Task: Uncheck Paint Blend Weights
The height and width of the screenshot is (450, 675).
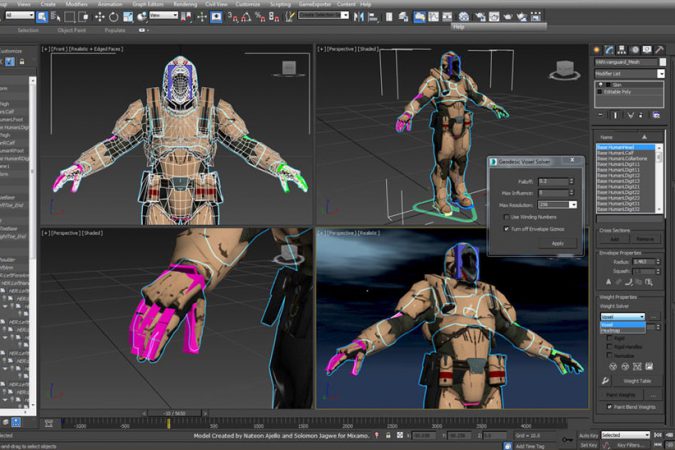Action: click(x=609, y=407)
